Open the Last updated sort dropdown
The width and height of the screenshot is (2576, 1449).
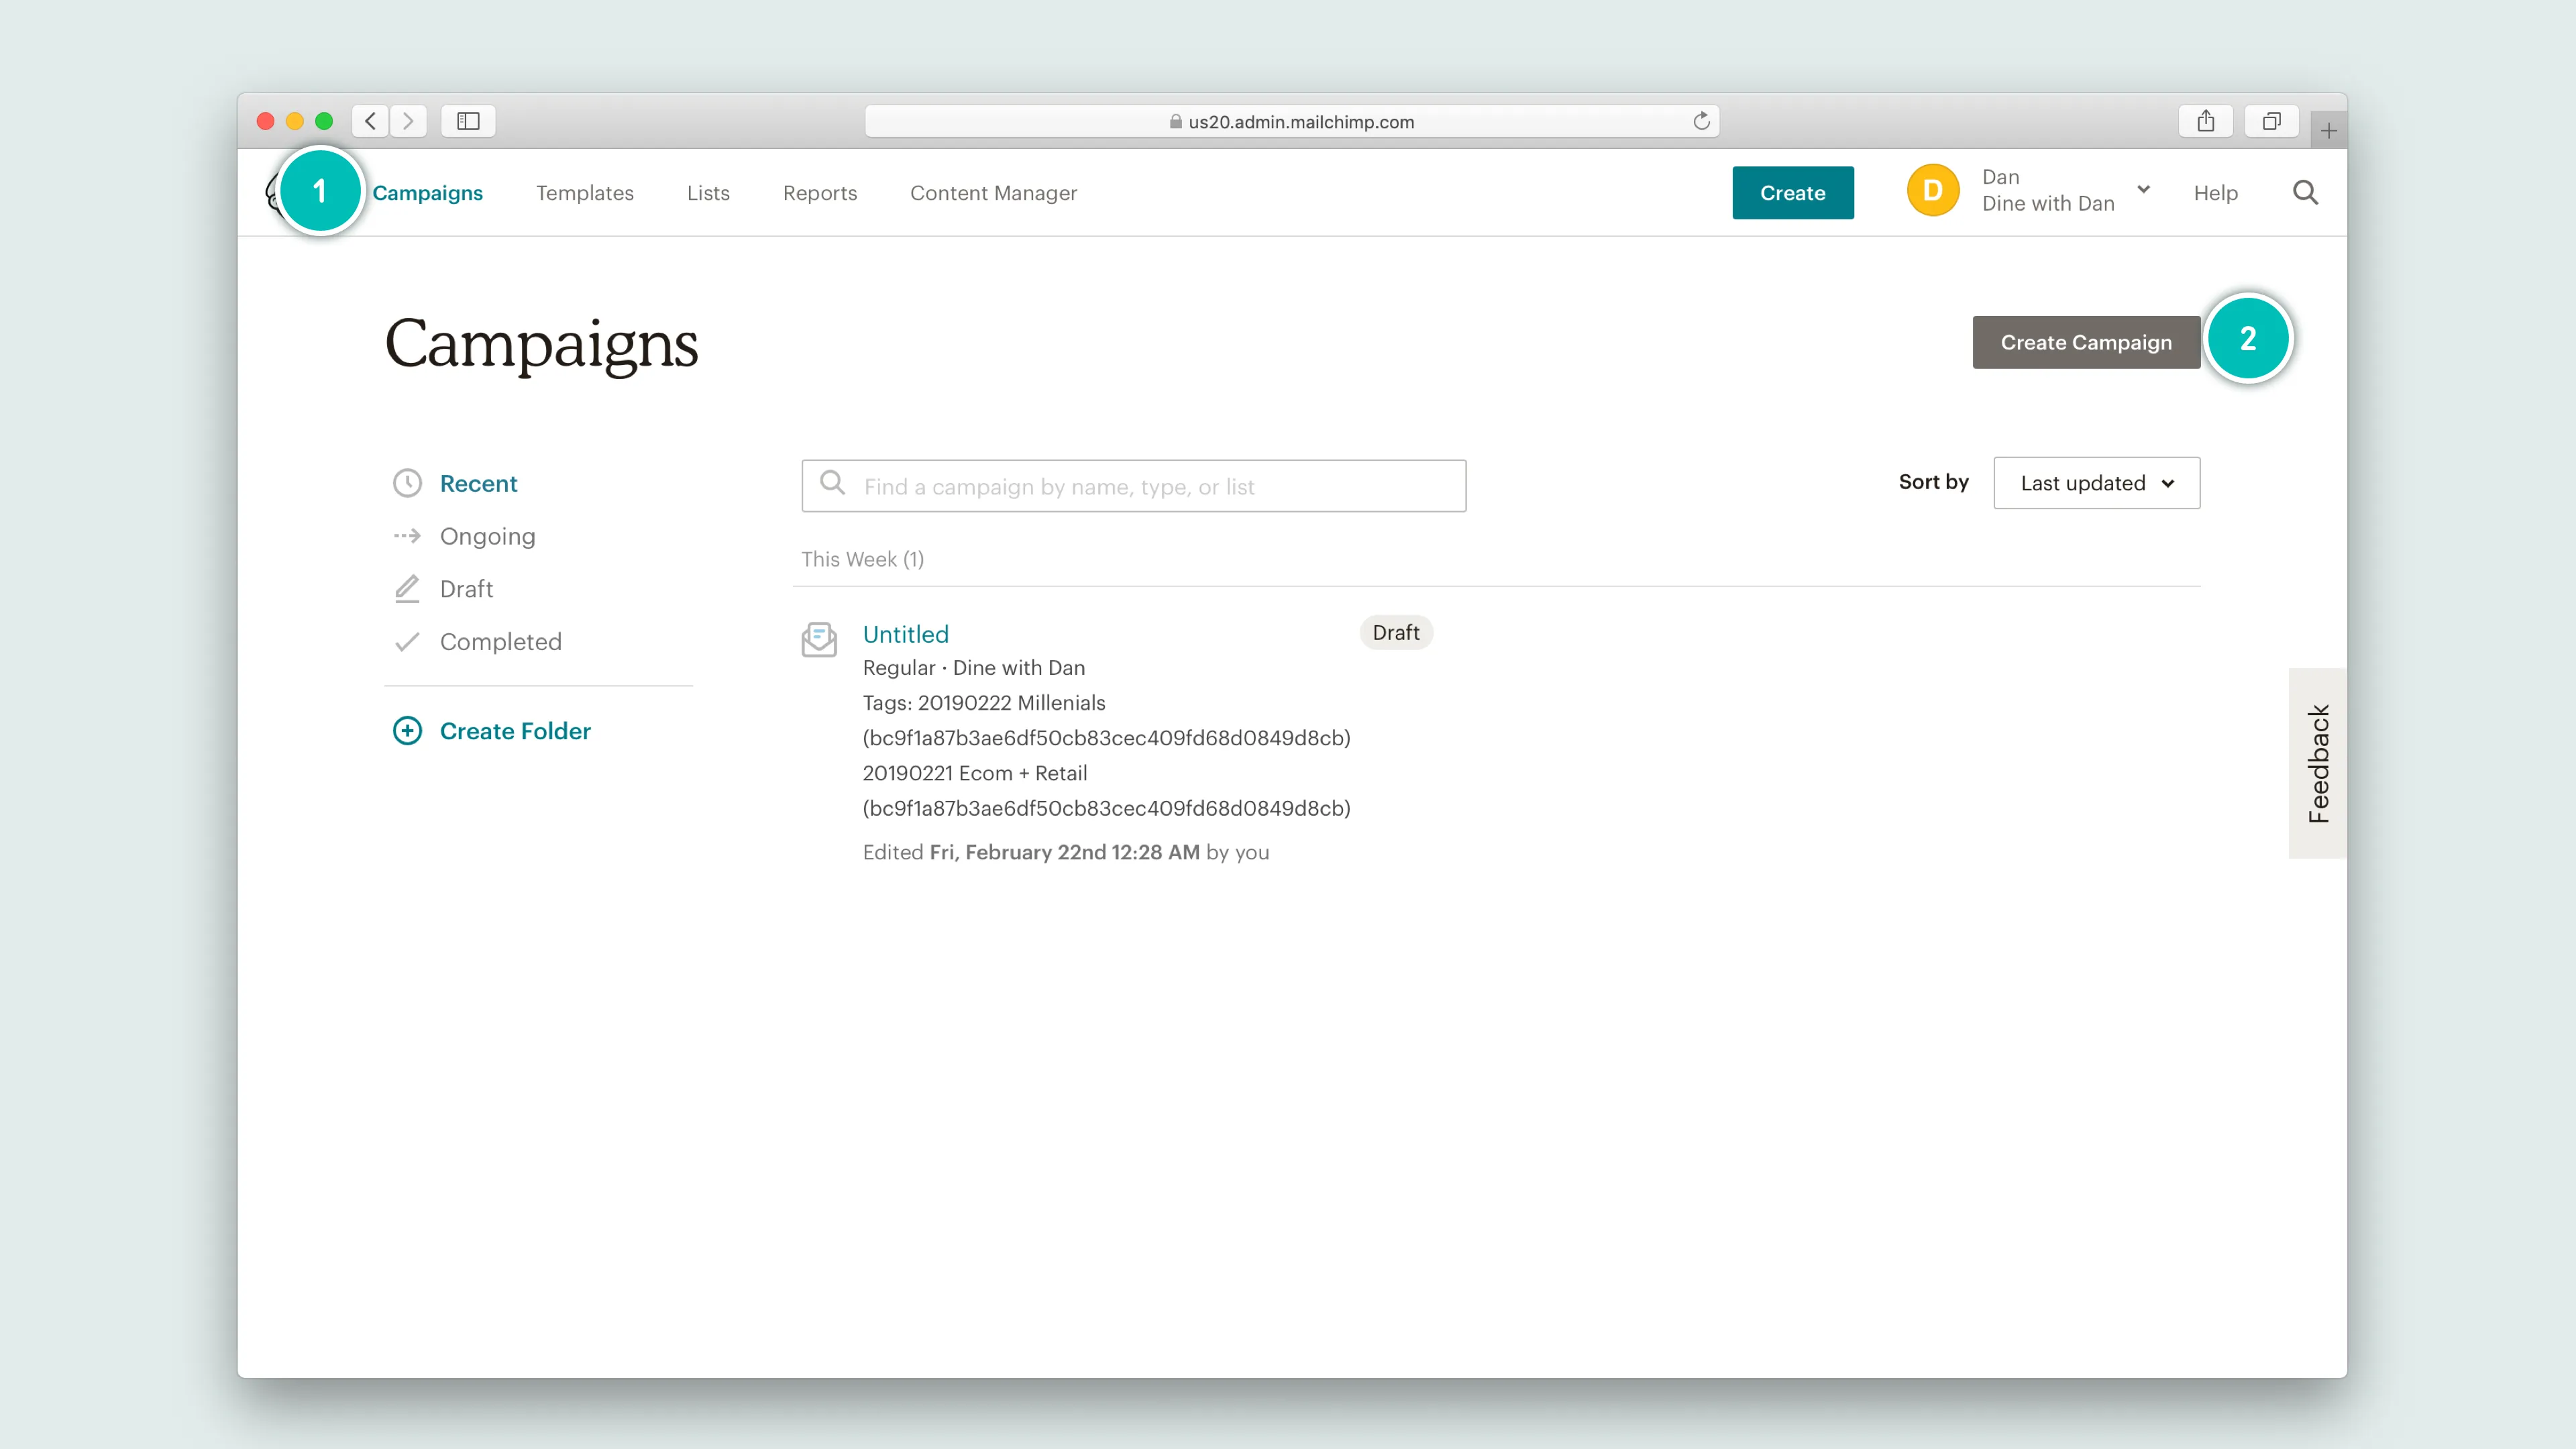coord(2096,483)
